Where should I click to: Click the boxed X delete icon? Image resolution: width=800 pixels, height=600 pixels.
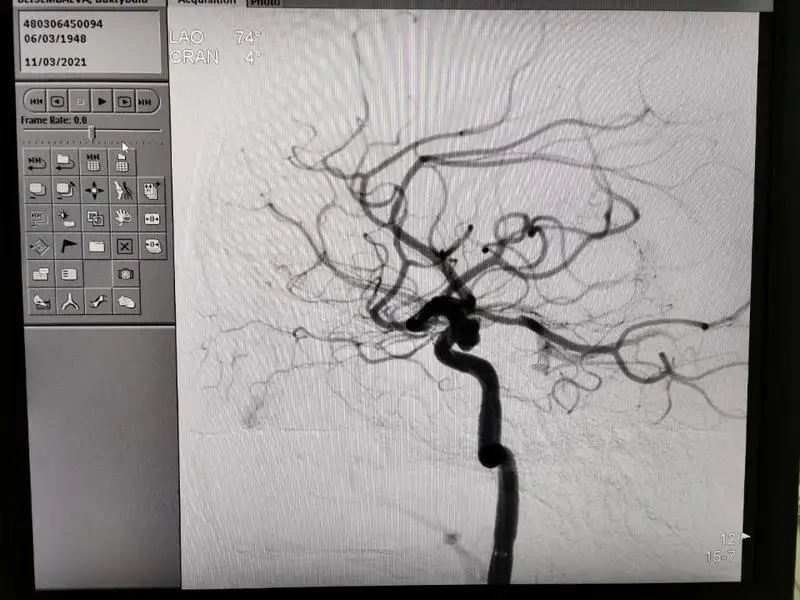click(124, 247)
